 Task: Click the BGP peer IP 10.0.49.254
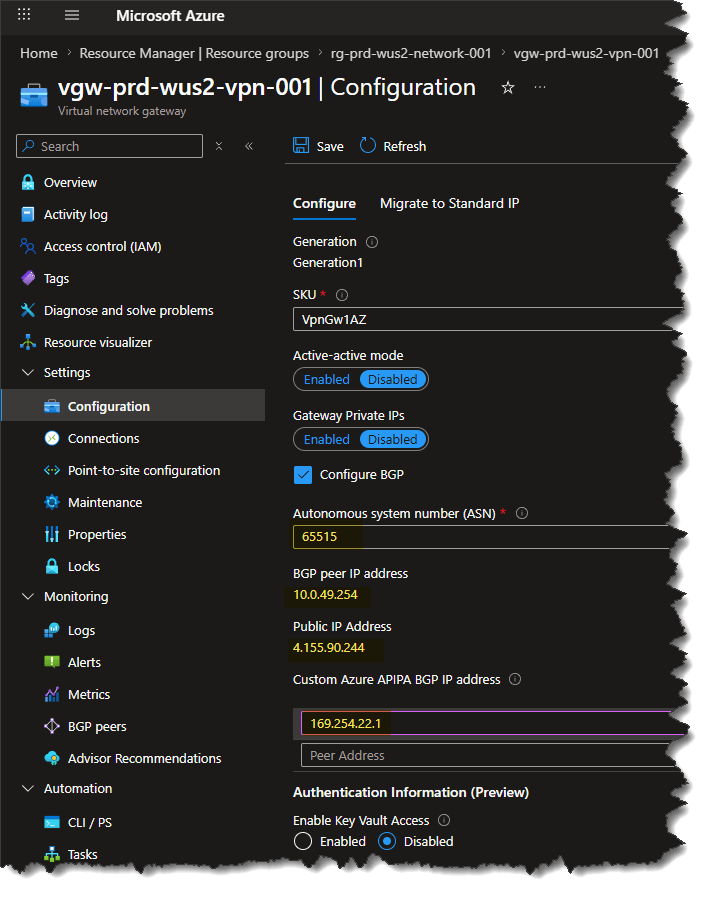click(325, 595)
